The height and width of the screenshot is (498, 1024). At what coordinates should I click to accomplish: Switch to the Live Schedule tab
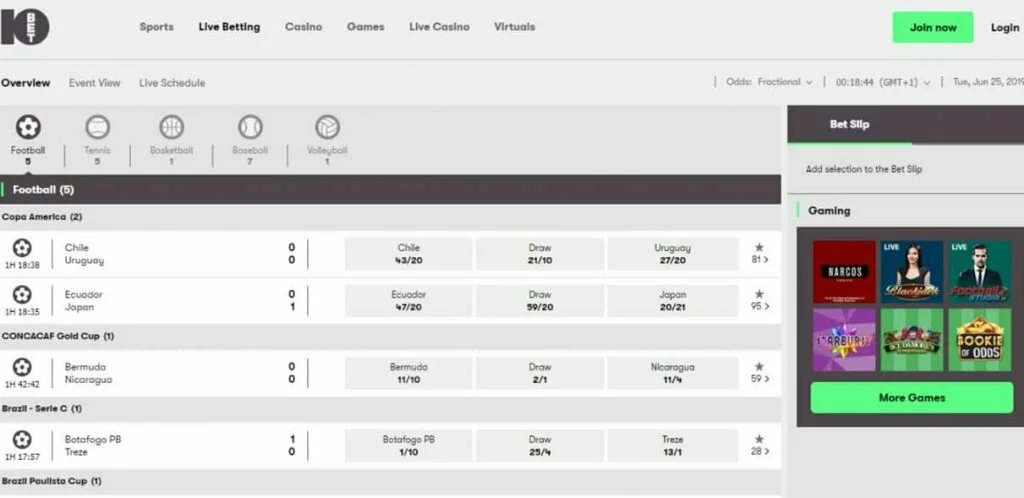(172, 83)
